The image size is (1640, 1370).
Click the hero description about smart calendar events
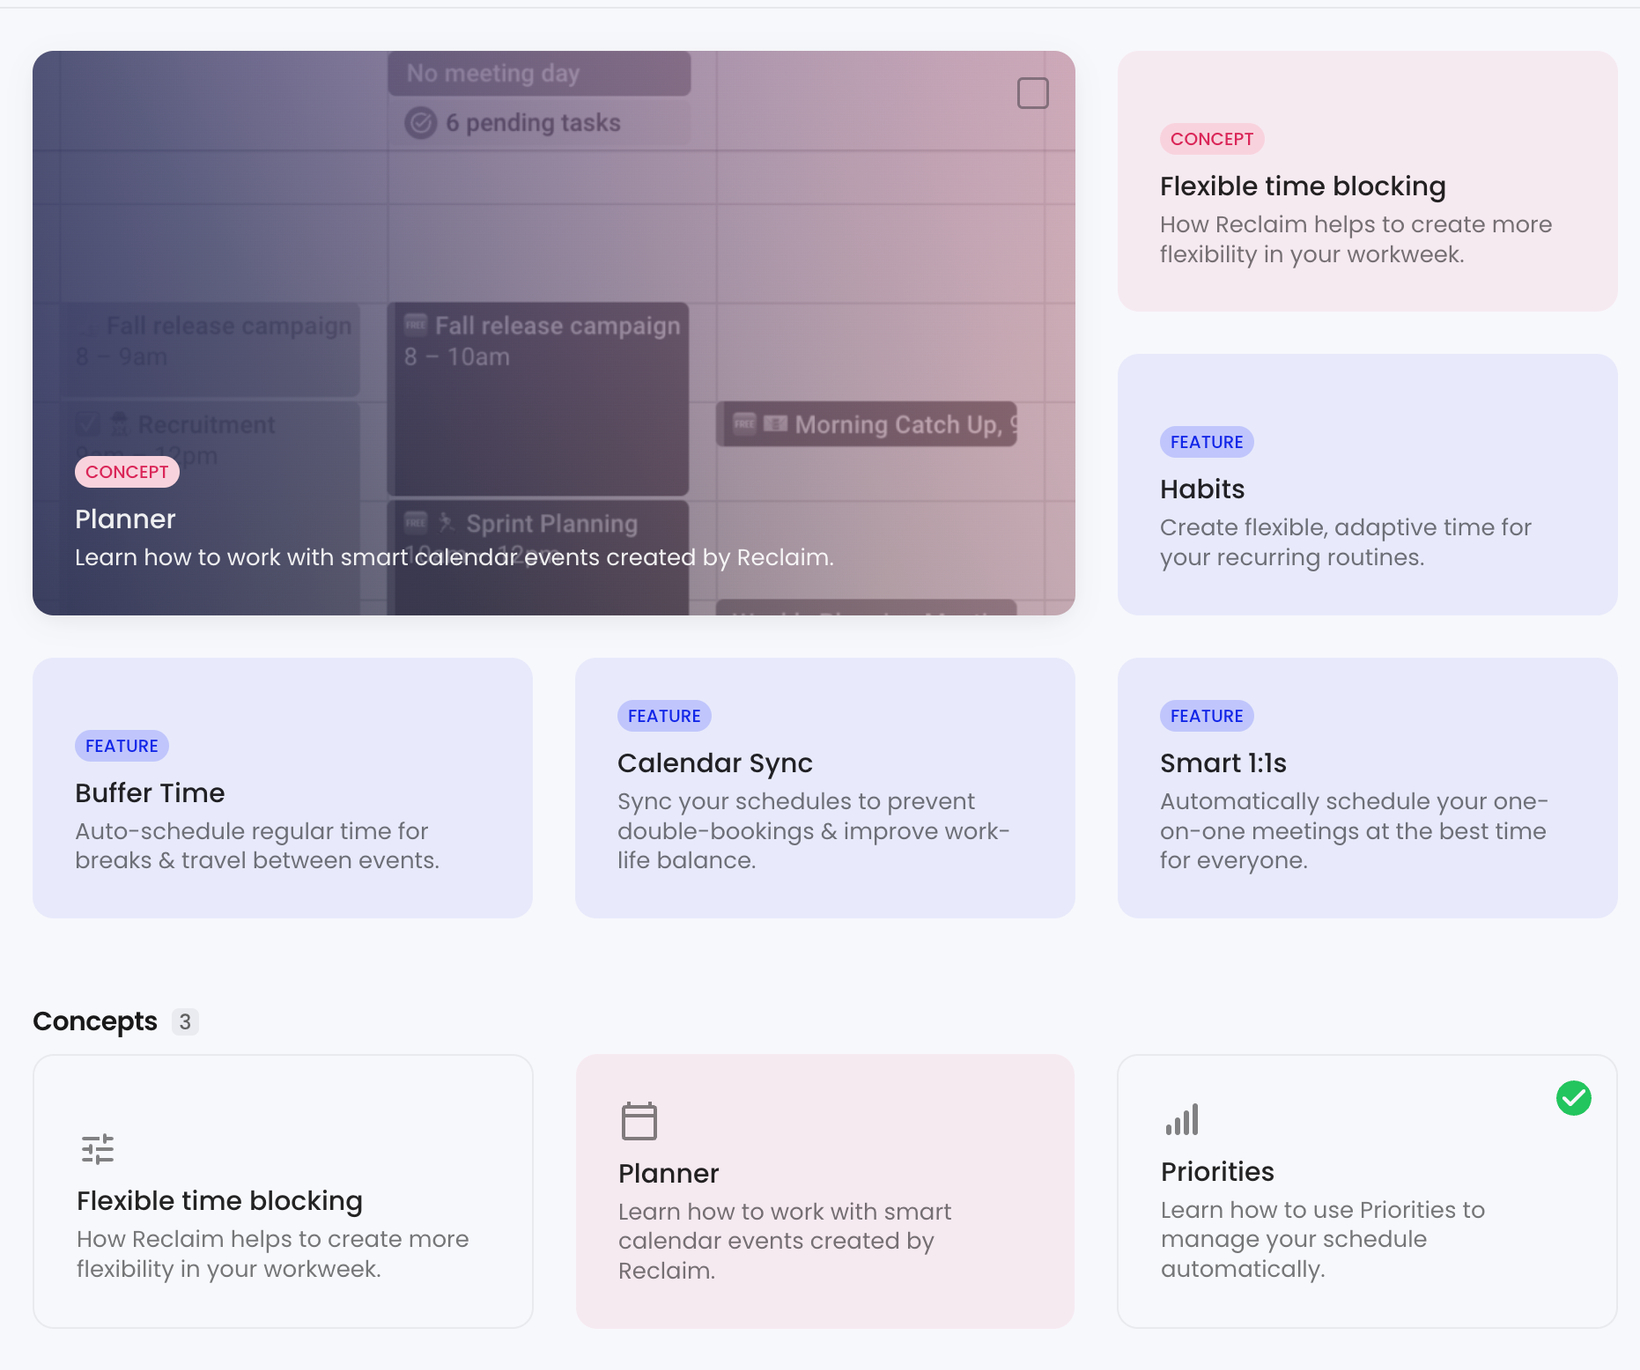coord(454,557)
